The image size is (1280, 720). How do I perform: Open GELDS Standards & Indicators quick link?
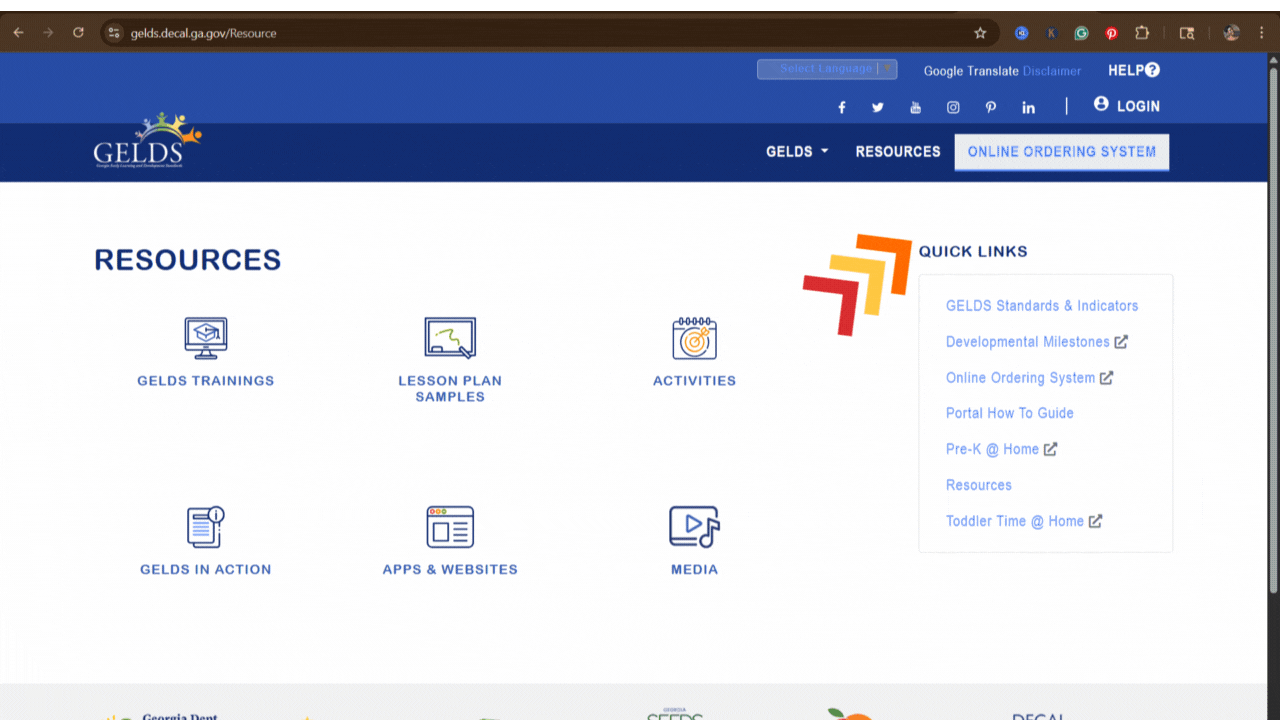(1042, 306)
